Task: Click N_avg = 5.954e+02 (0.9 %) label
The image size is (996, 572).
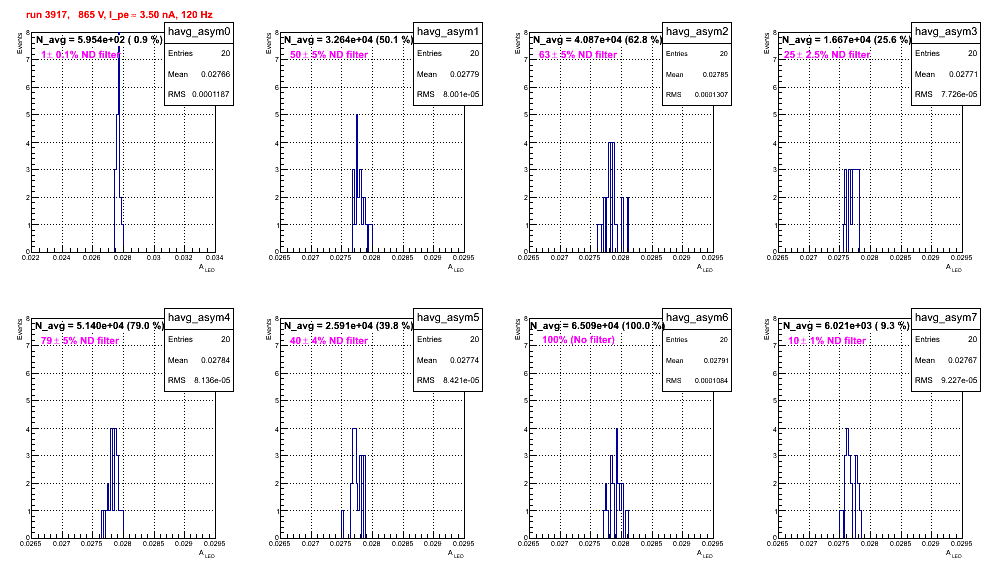Action: (99, 40)
